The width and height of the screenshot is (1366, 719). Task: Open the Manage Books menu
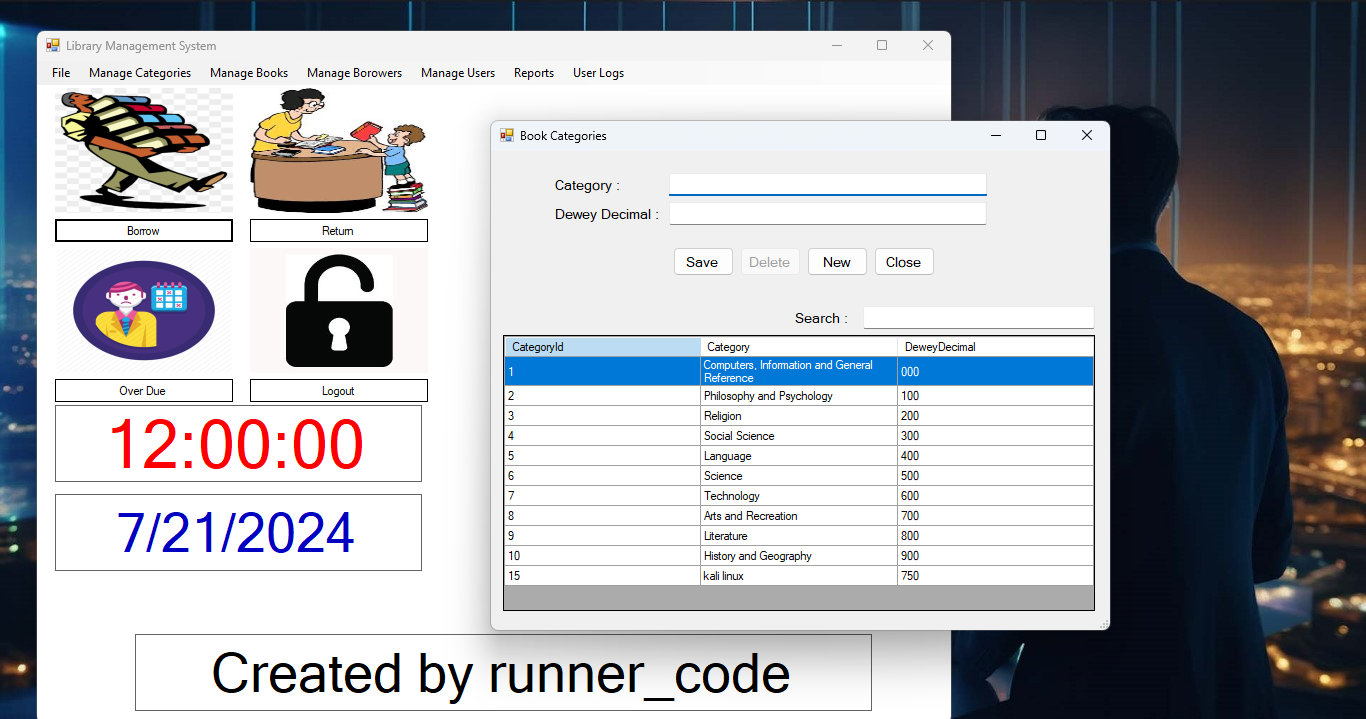pos(249,73)
